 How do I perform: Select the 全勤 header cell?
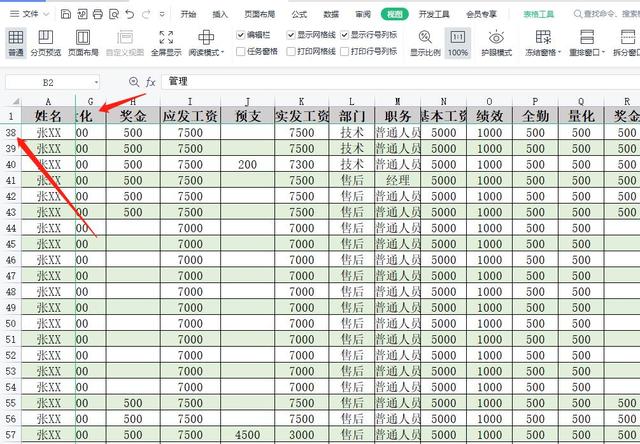535,116
